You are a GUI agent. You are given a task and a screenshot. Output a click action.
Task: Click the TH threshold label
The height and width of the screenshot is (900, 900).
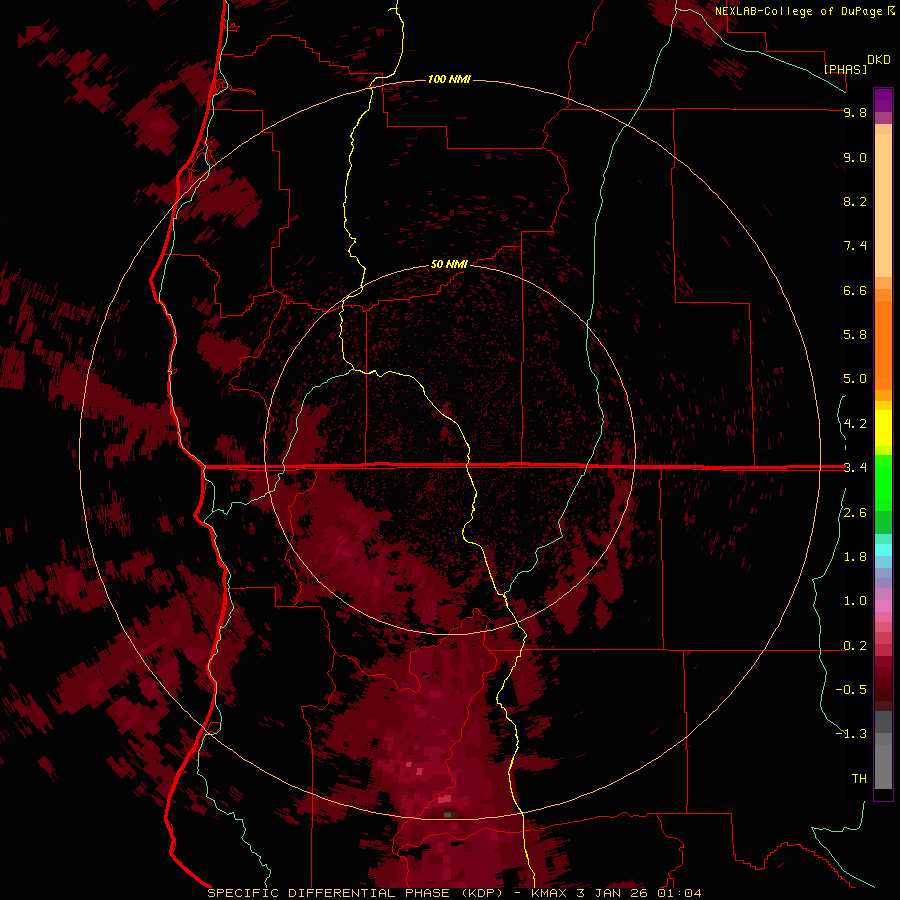pos(859,779)
